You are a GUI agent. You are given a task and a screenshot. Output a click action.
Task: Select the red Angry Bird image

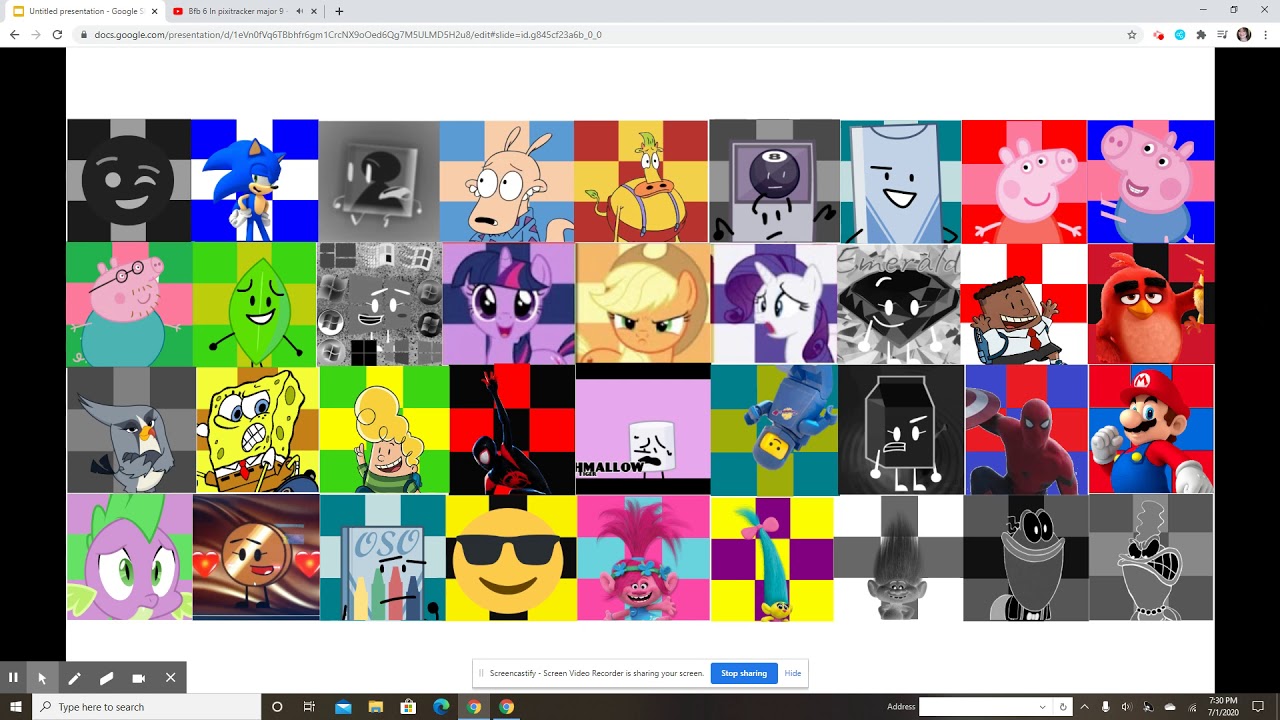[1151, 304]
